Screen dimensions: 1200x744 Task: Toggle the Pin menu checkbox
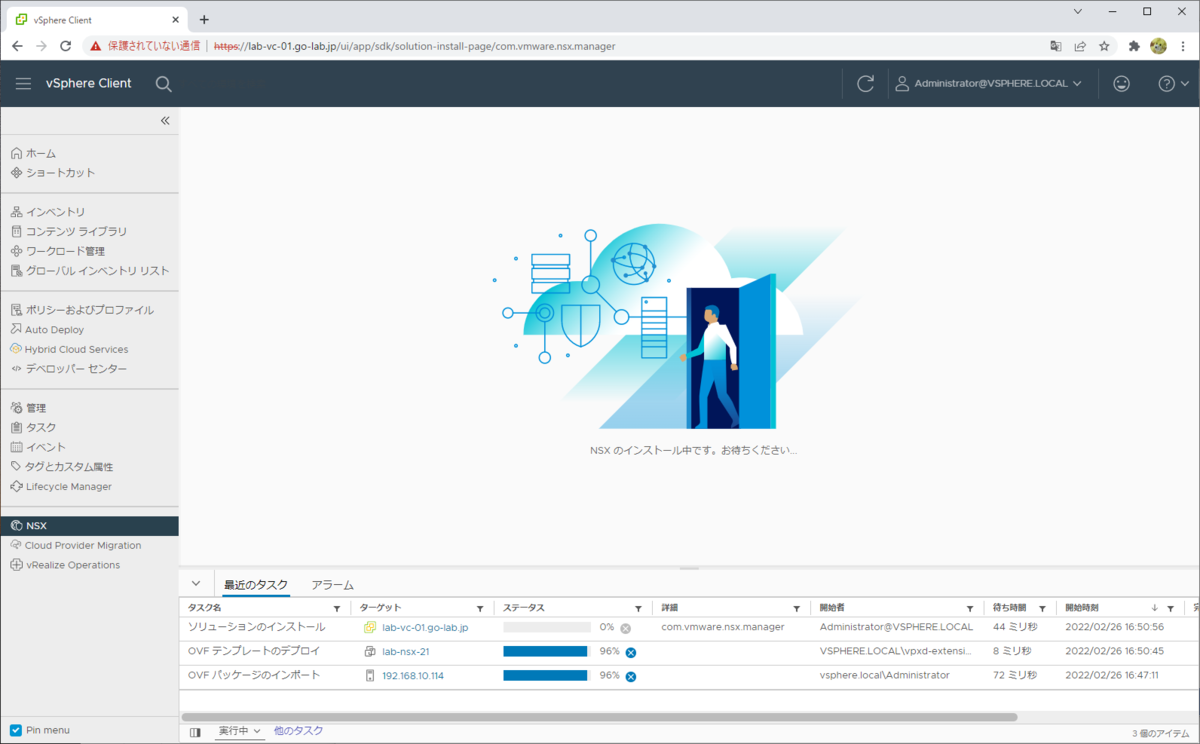[15, 730]
